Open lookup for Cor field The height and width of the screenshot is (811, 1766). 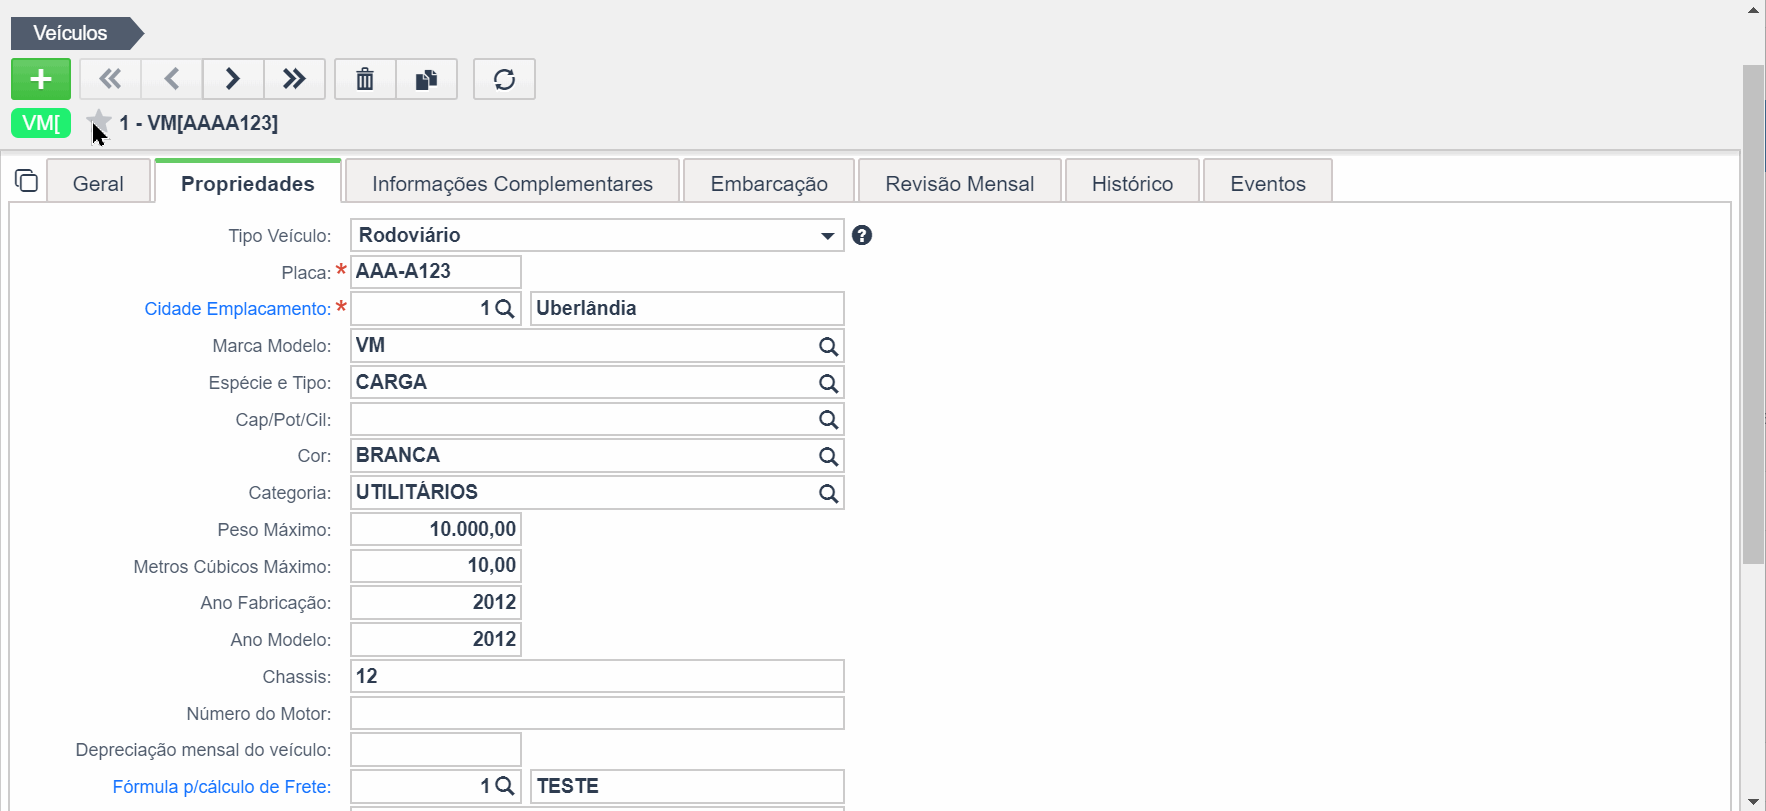click(828, 456)
